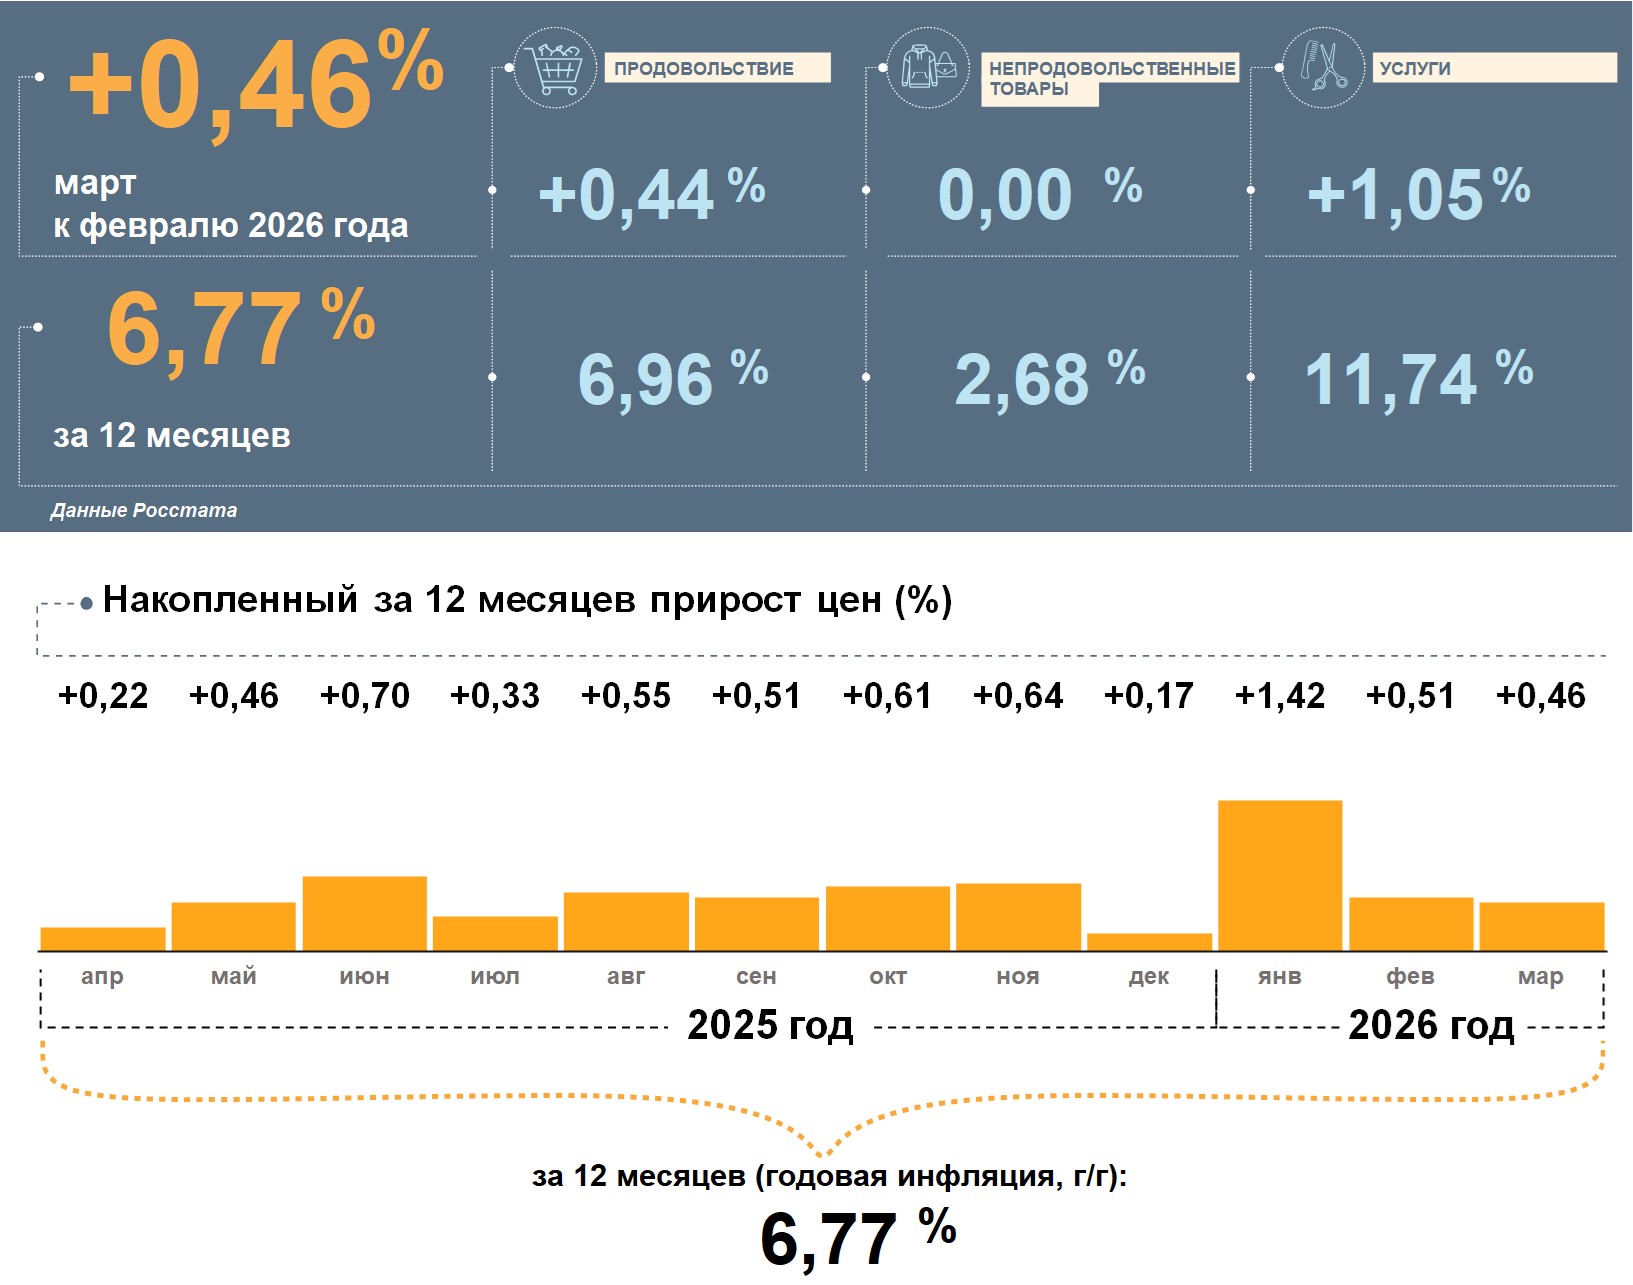Click the June orange bar

click(364, 913)
